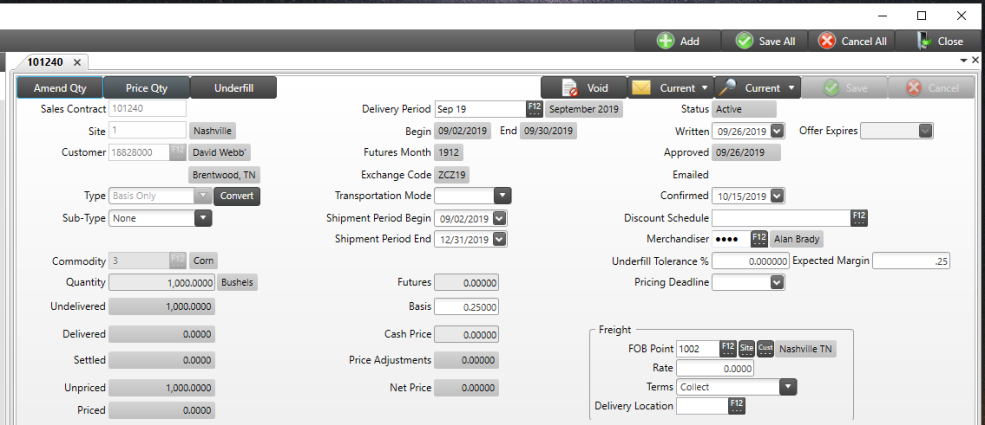Click the Cust button beside FOB Point
This screenshot has width=985, height=425.
pyautogui.click(x=765, y=349)
